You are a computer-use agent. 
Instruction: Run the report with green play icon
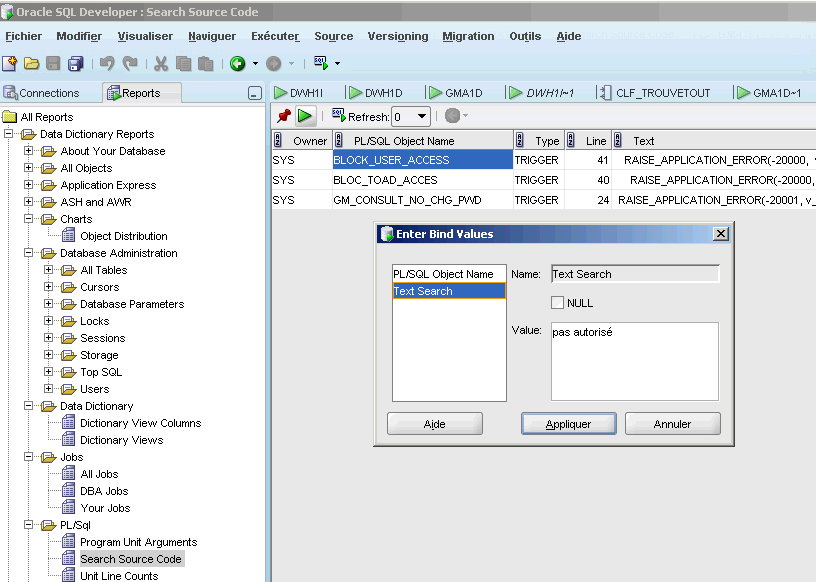point(305,116)
